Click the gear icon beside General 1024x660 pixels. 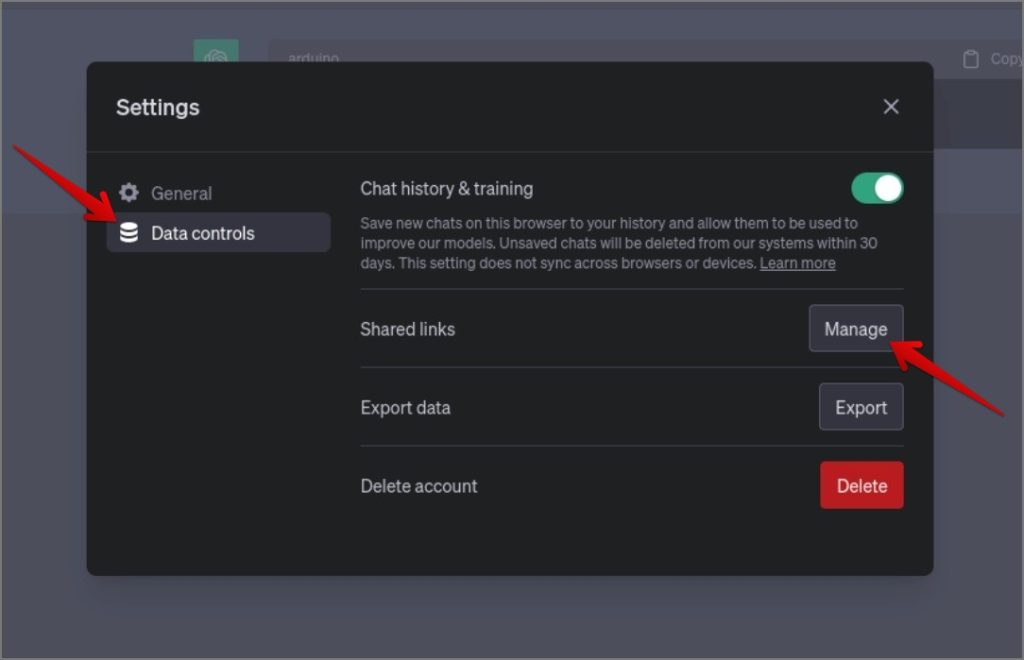pos(129,193)
